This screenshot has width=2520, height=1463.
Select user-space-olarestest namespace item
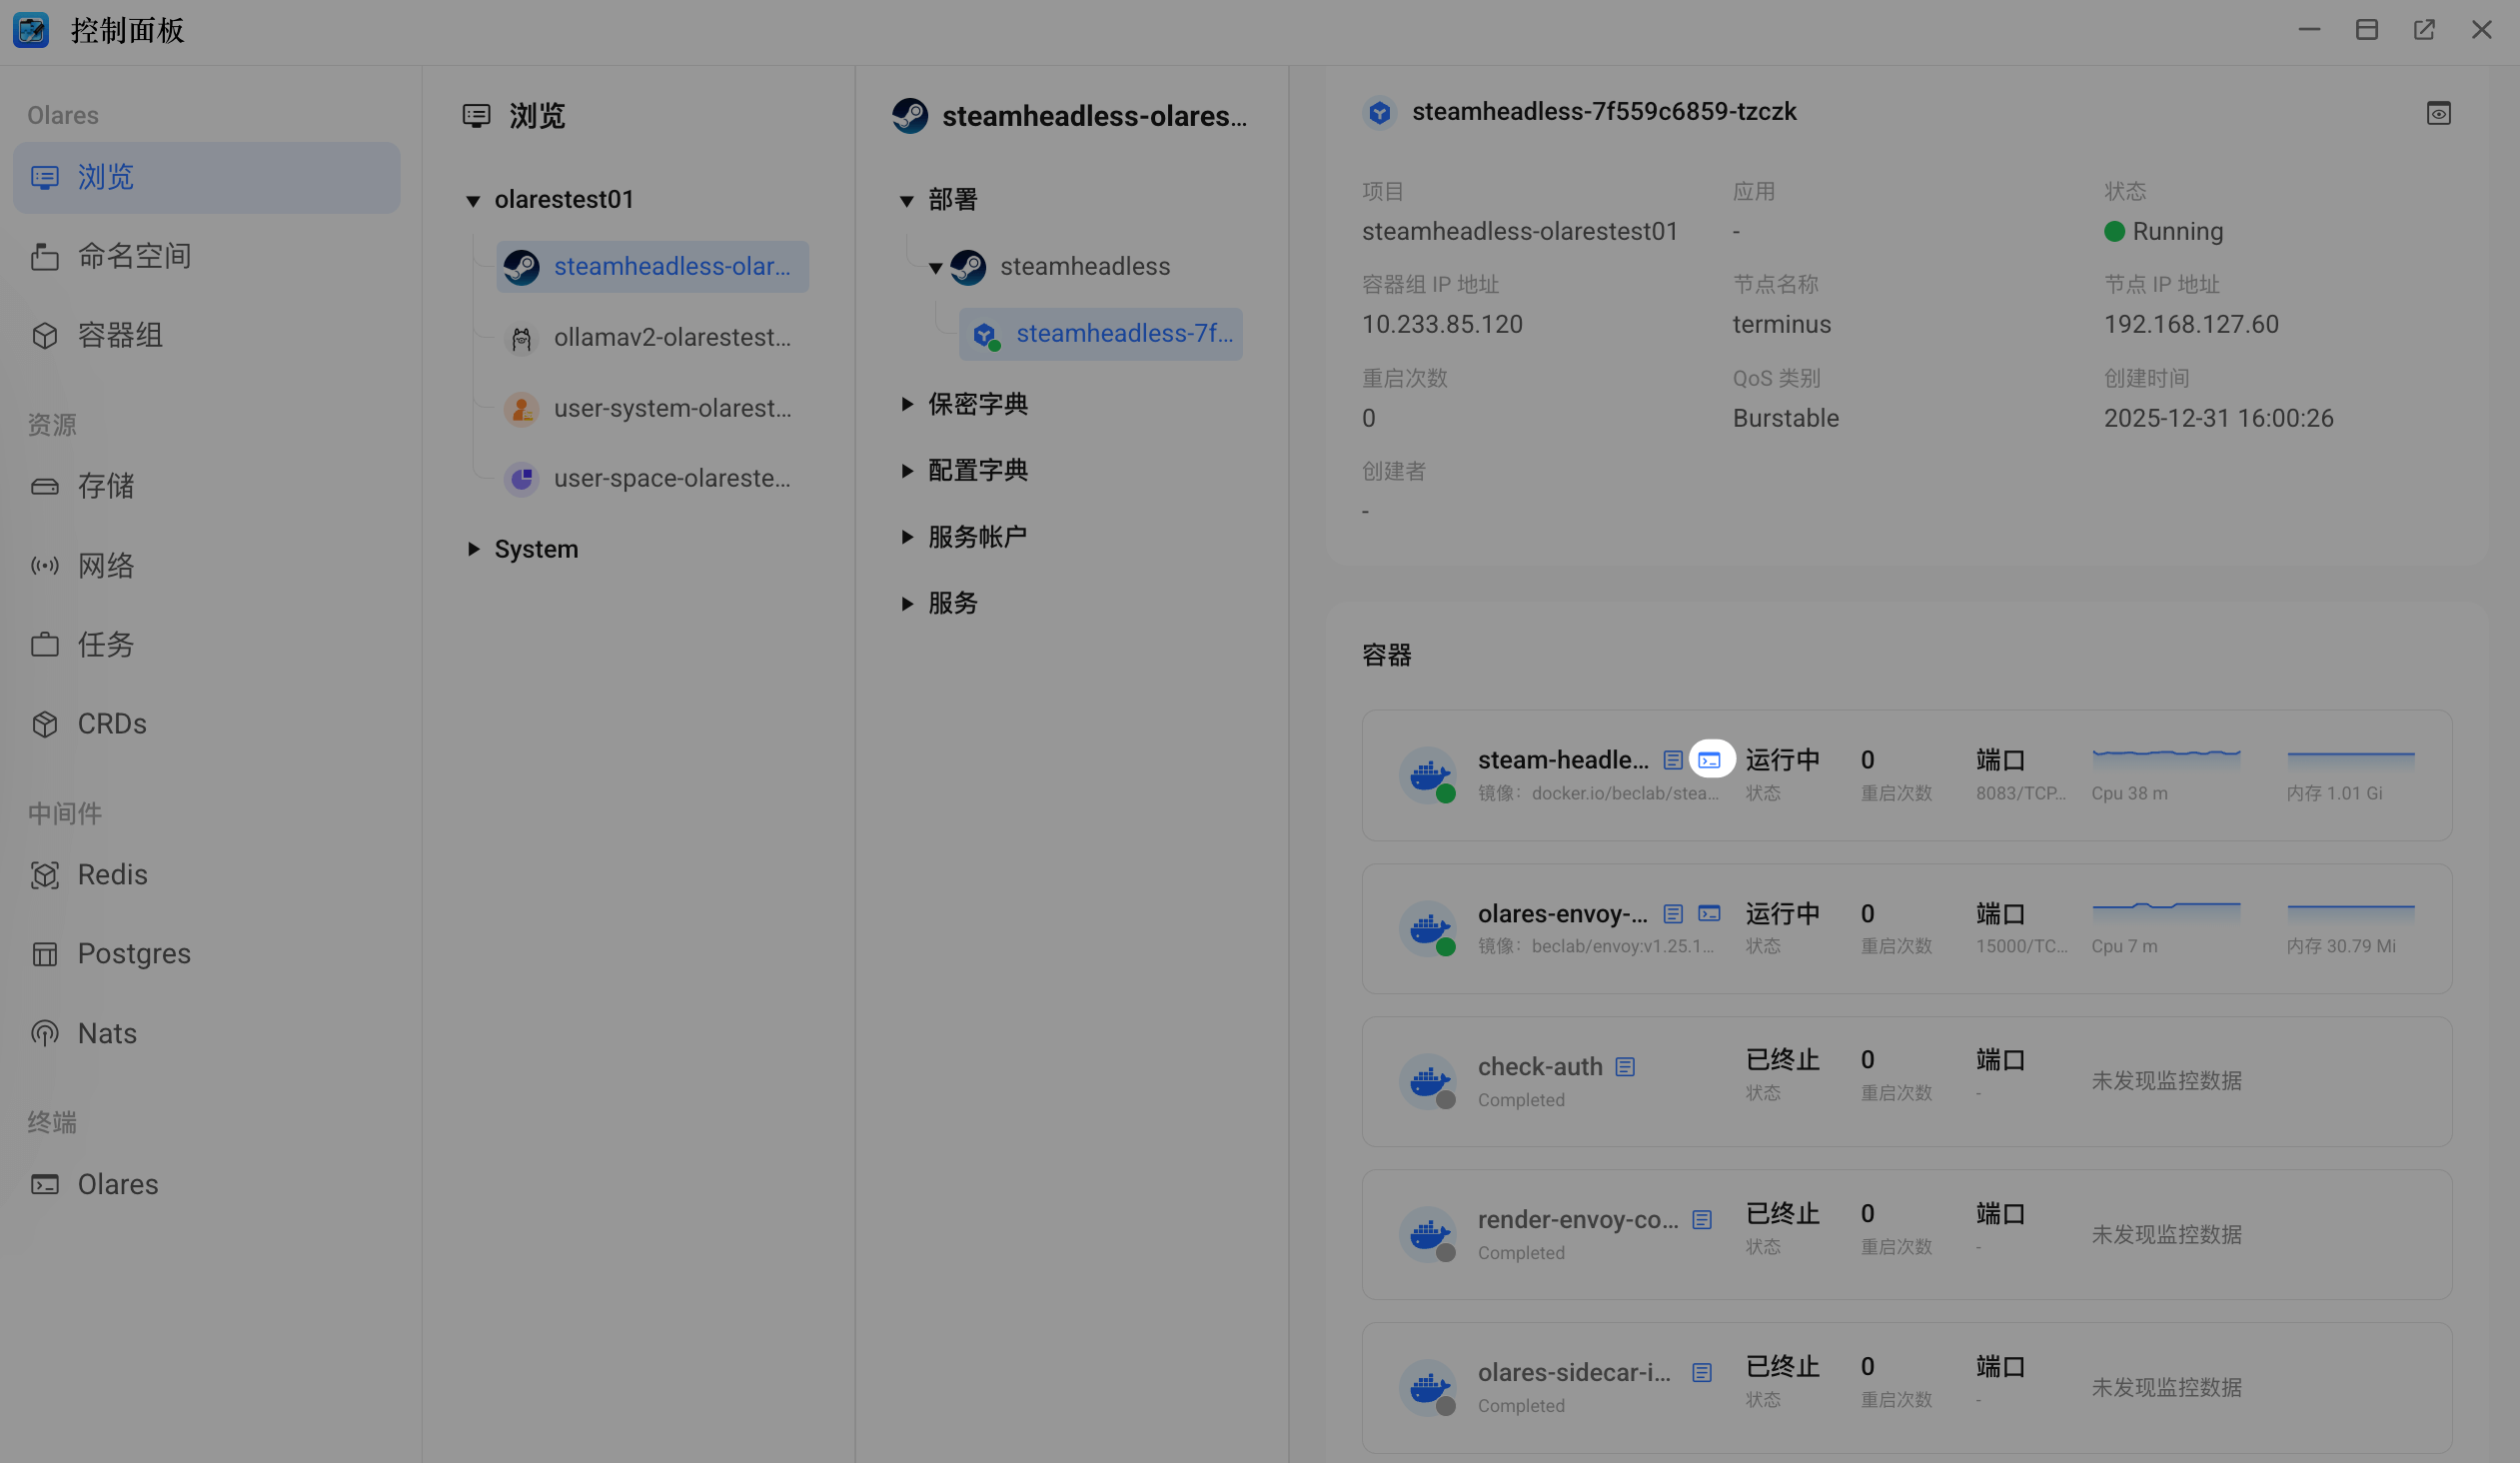click(671, 479)
